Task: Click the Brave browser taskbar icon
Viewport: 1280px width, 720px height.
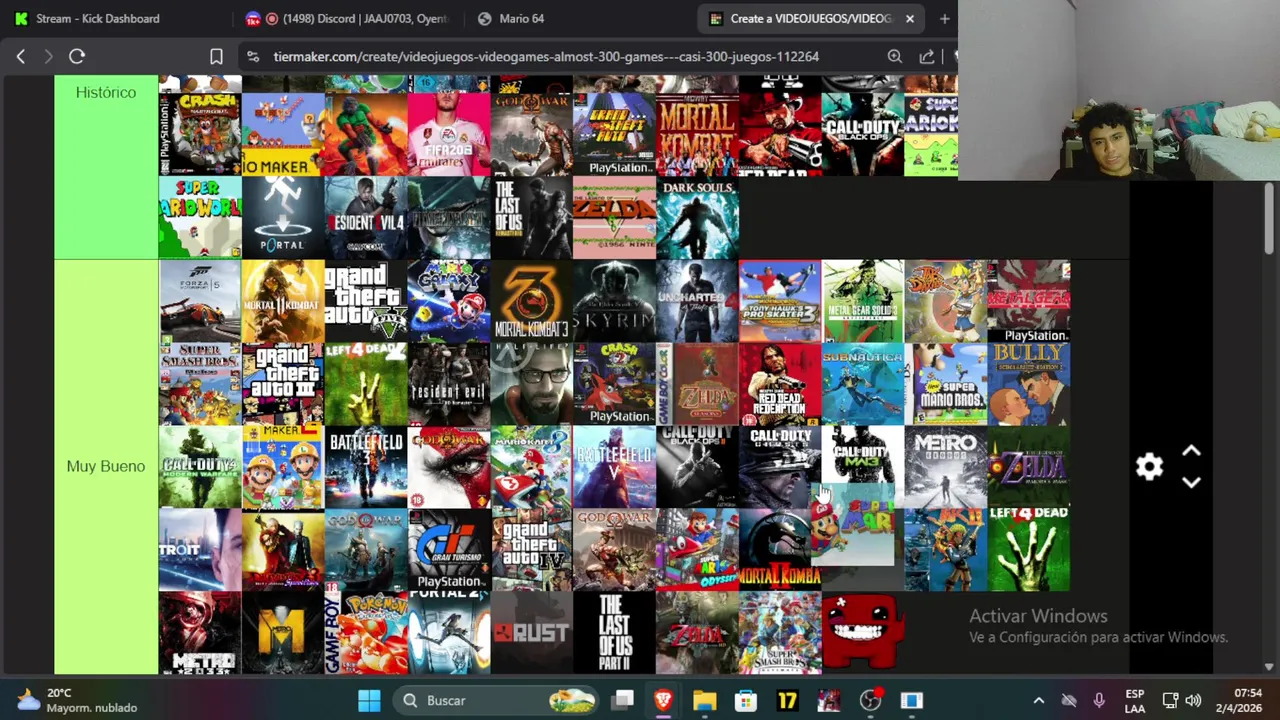Action: click(663, 701)
